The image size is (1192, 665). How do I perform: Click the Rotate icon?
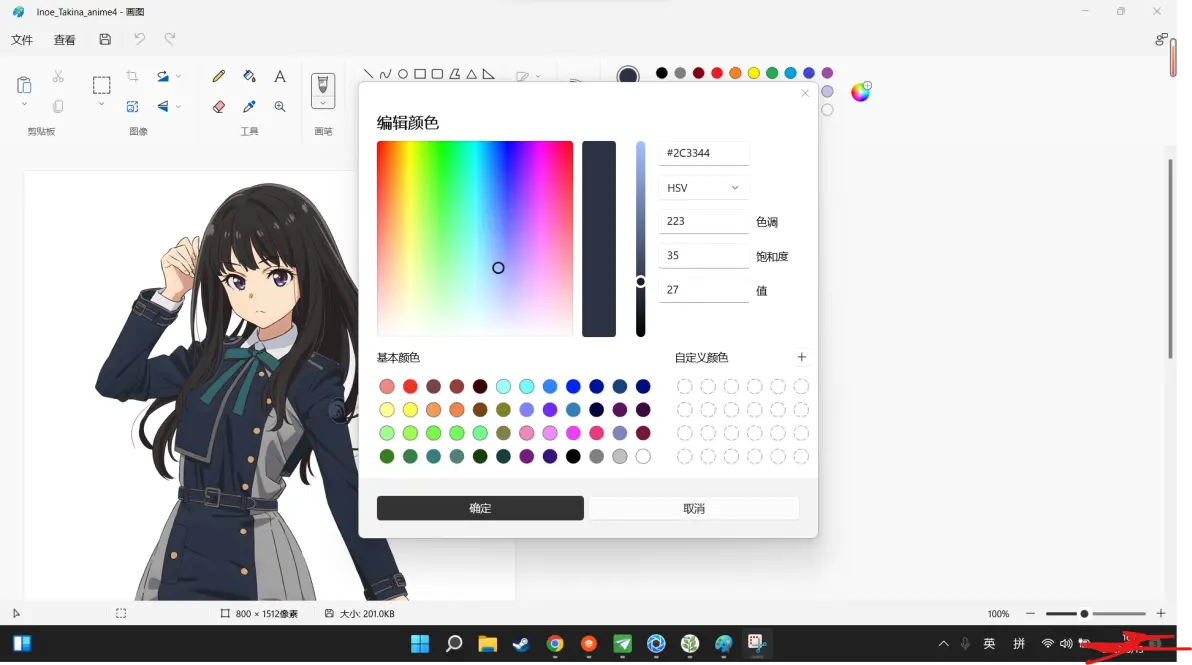[x=163, y=76]
